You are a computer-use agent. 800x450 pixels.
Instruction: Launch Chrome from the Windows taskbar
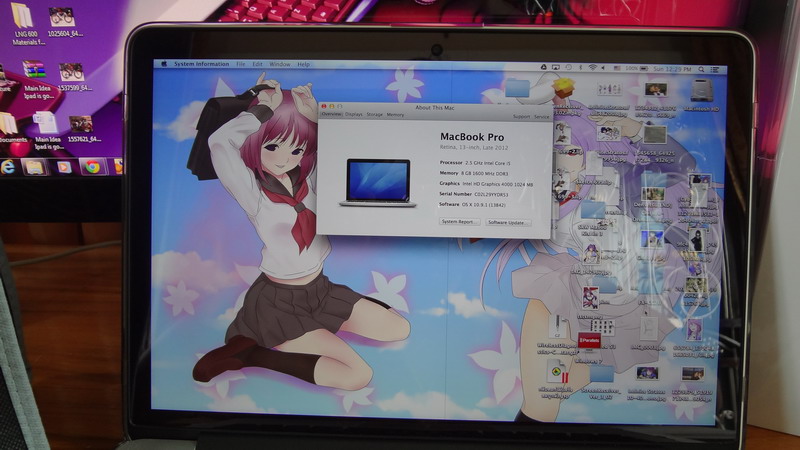92,167
